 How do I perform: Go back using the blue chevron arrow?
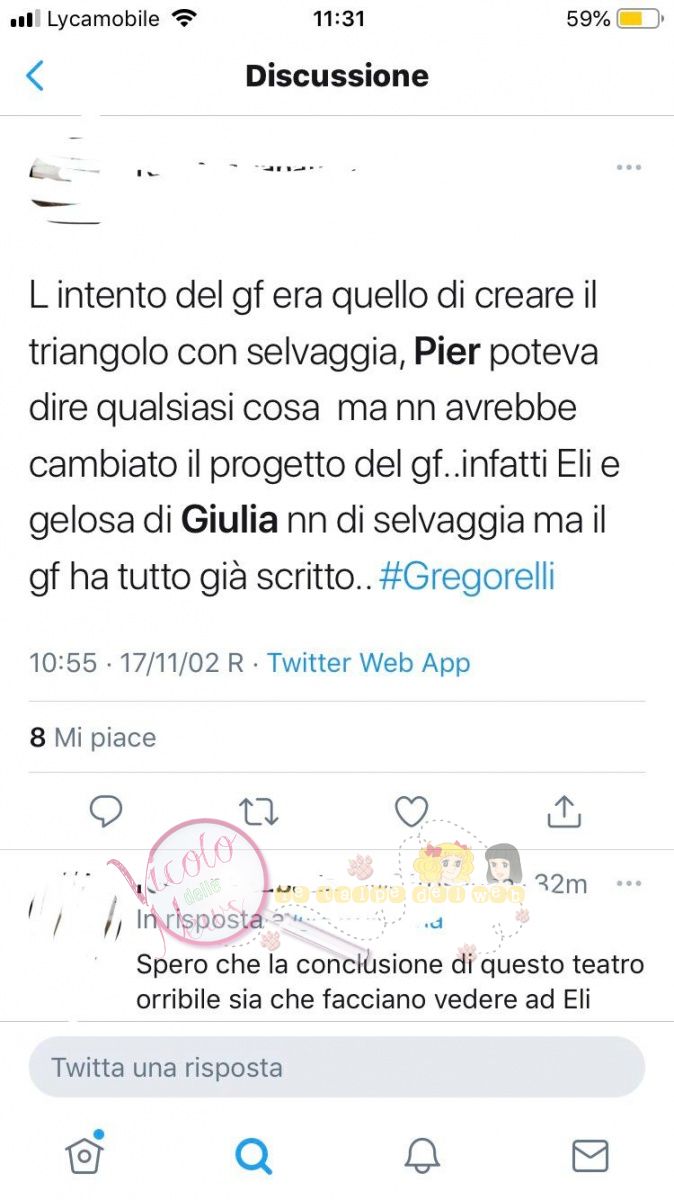pos(35,76)
